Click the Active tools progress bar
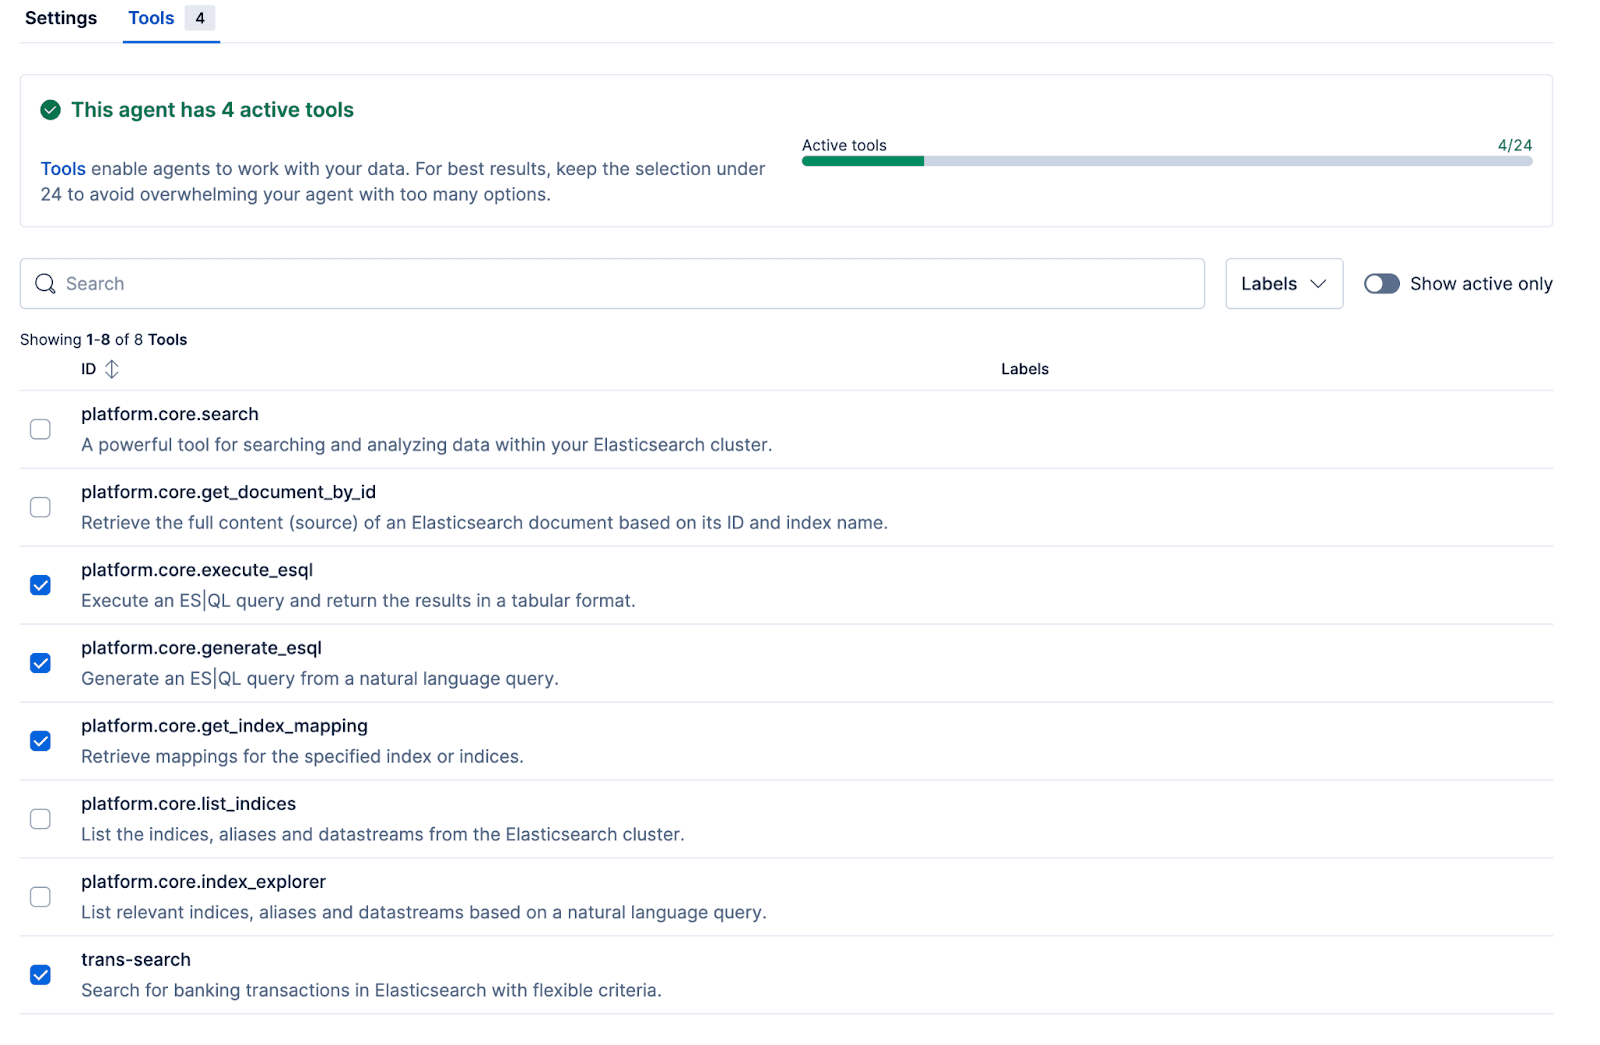1600x1045 pixels. pyautogui.click(x=1165, y=161)
